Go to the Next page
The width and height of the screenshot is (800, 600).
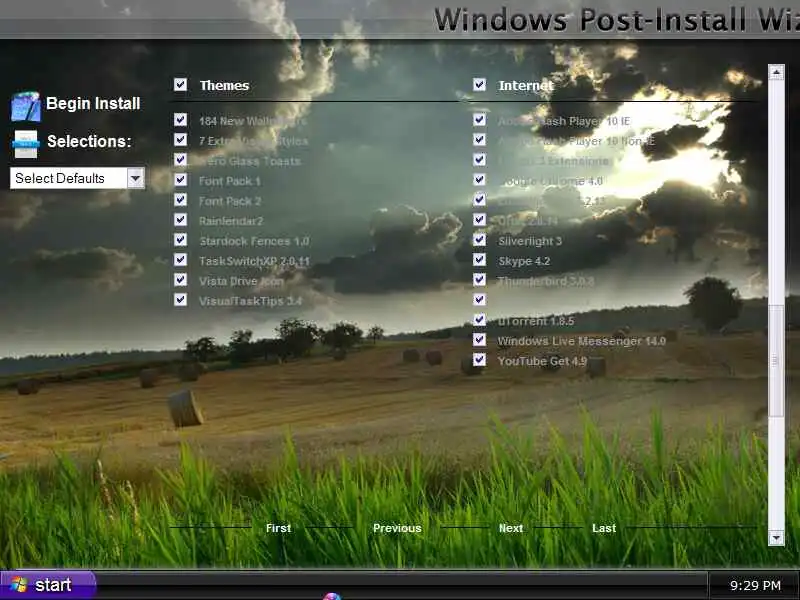click(511, 528)
